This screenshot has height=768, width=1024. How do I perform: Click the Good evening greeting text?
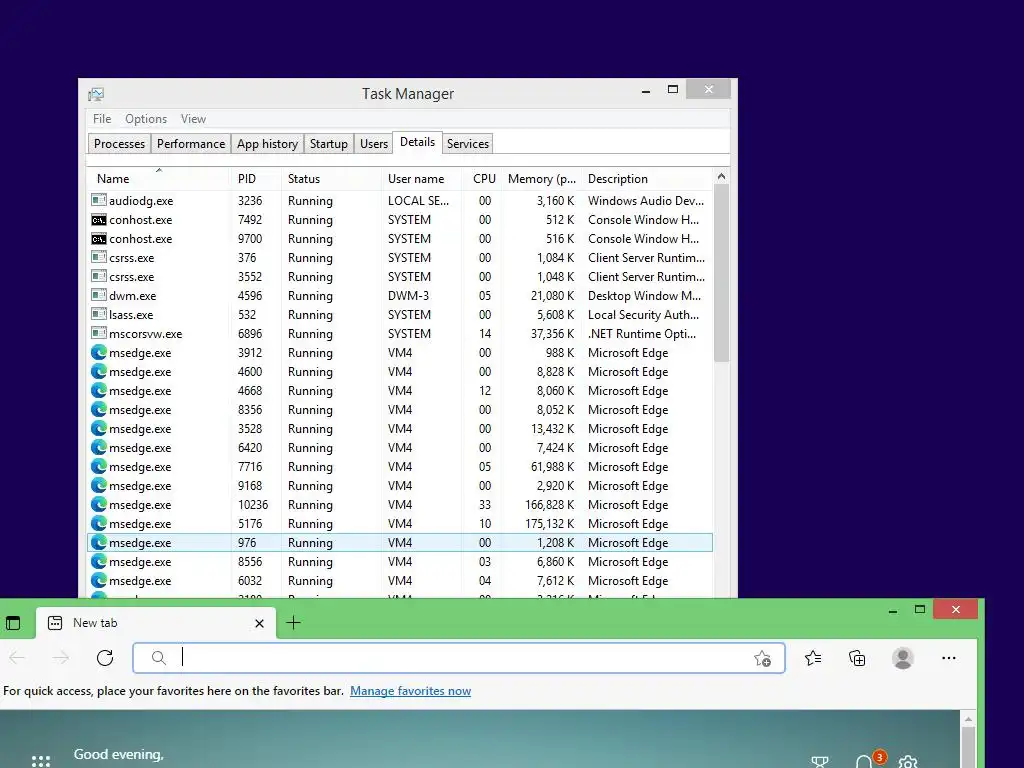[x=118, y=755]
